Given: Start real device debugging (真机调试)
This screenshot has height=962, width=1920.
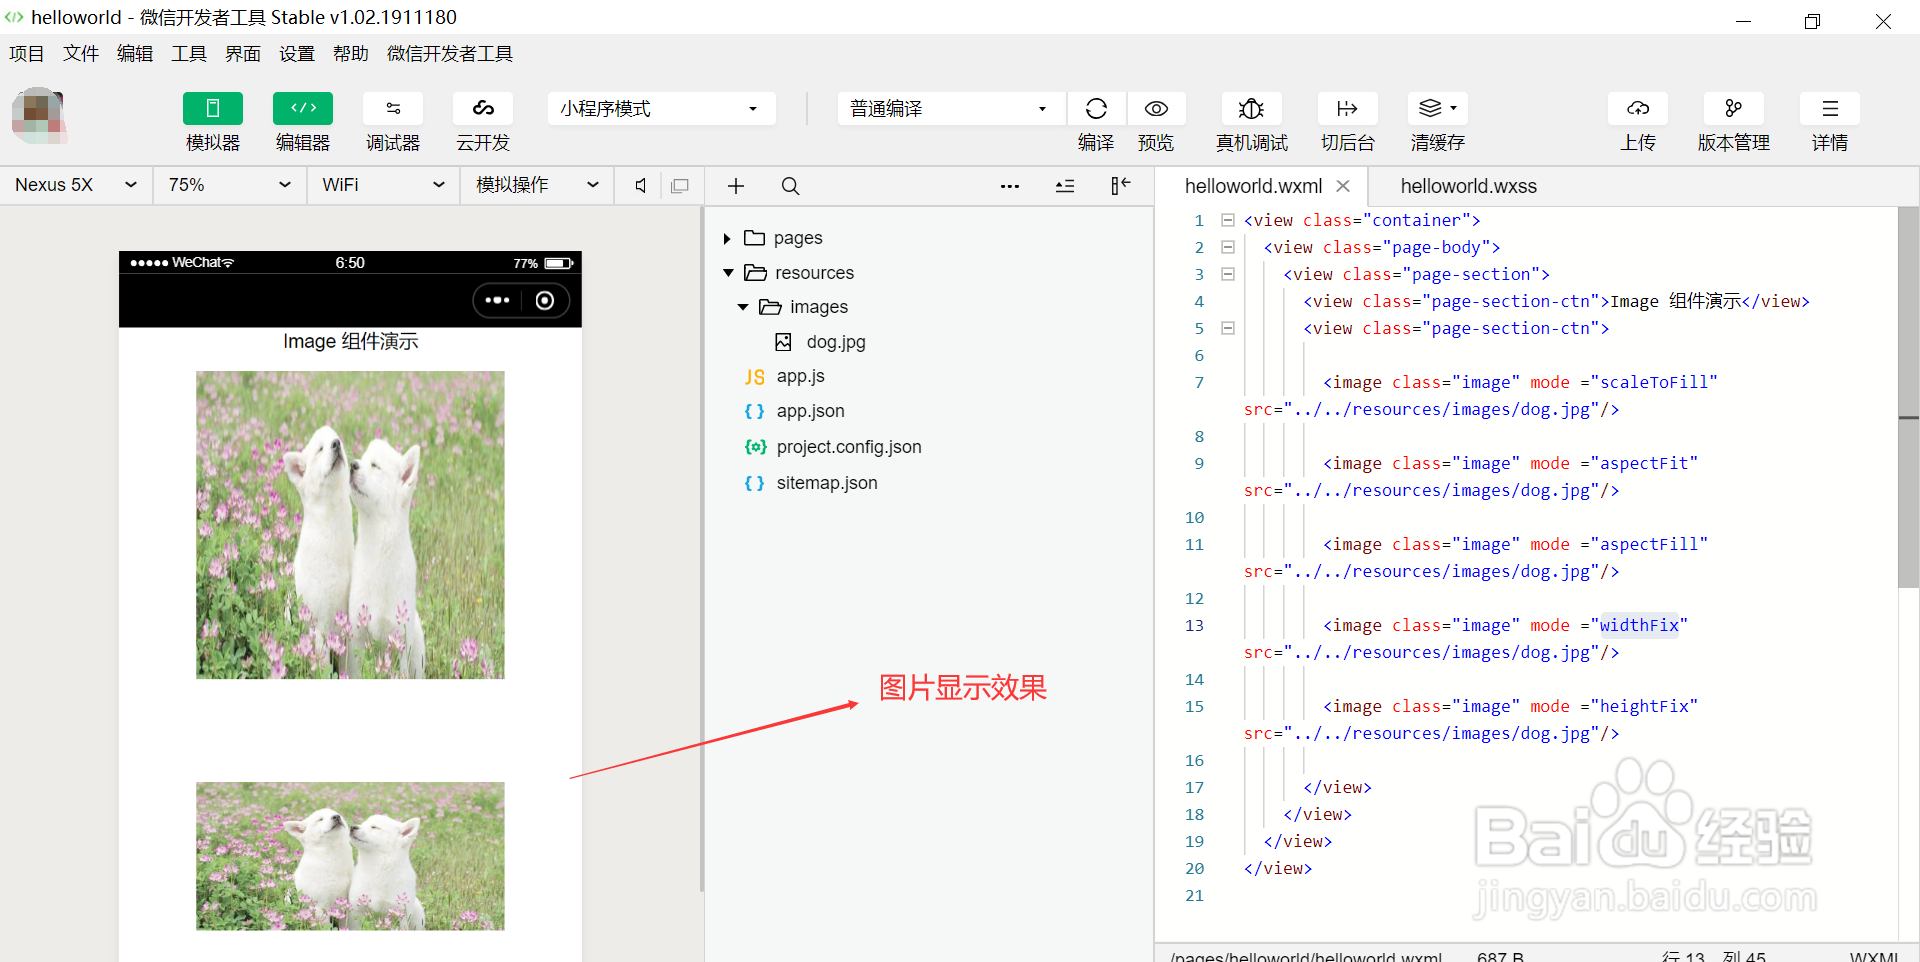Looking at the screenshot, I should [1251, 108].
